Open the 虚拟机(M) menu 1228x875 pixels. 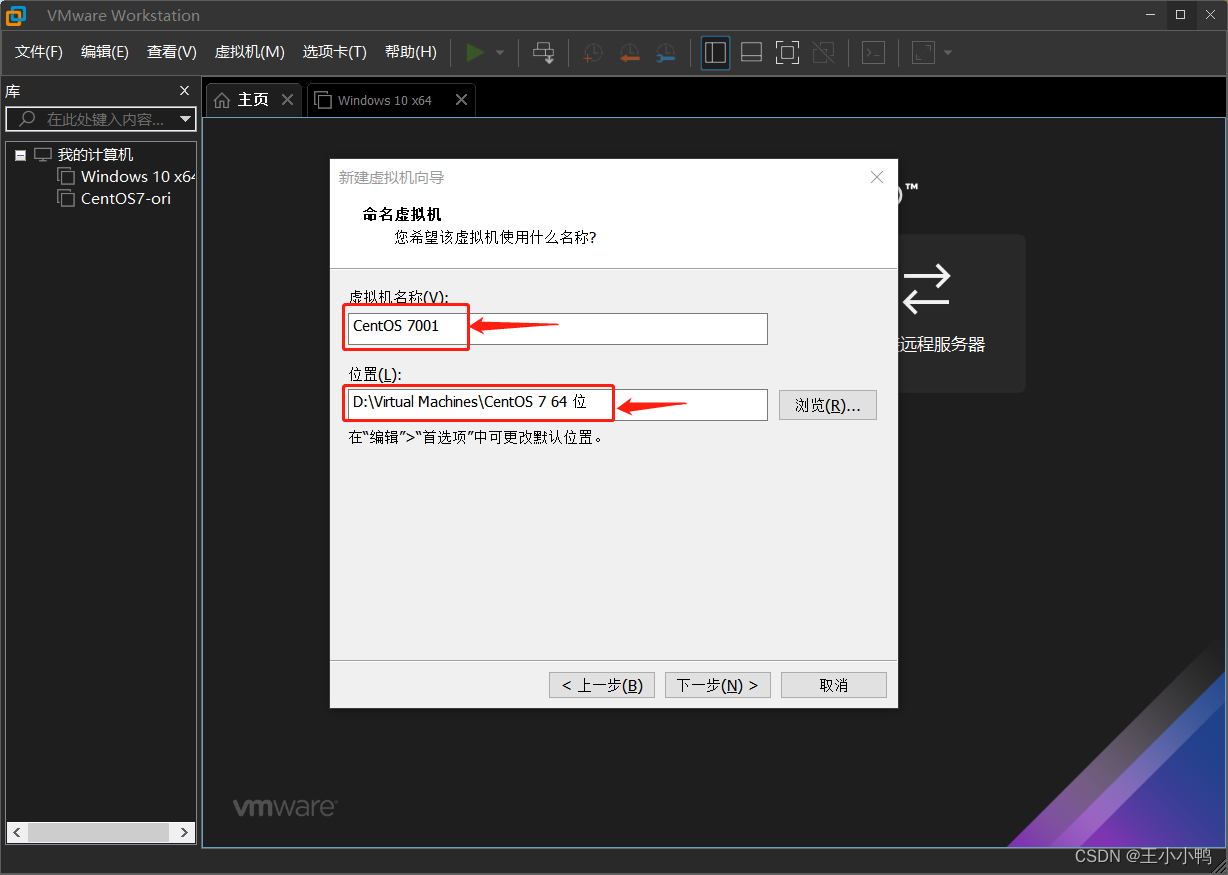249,52
